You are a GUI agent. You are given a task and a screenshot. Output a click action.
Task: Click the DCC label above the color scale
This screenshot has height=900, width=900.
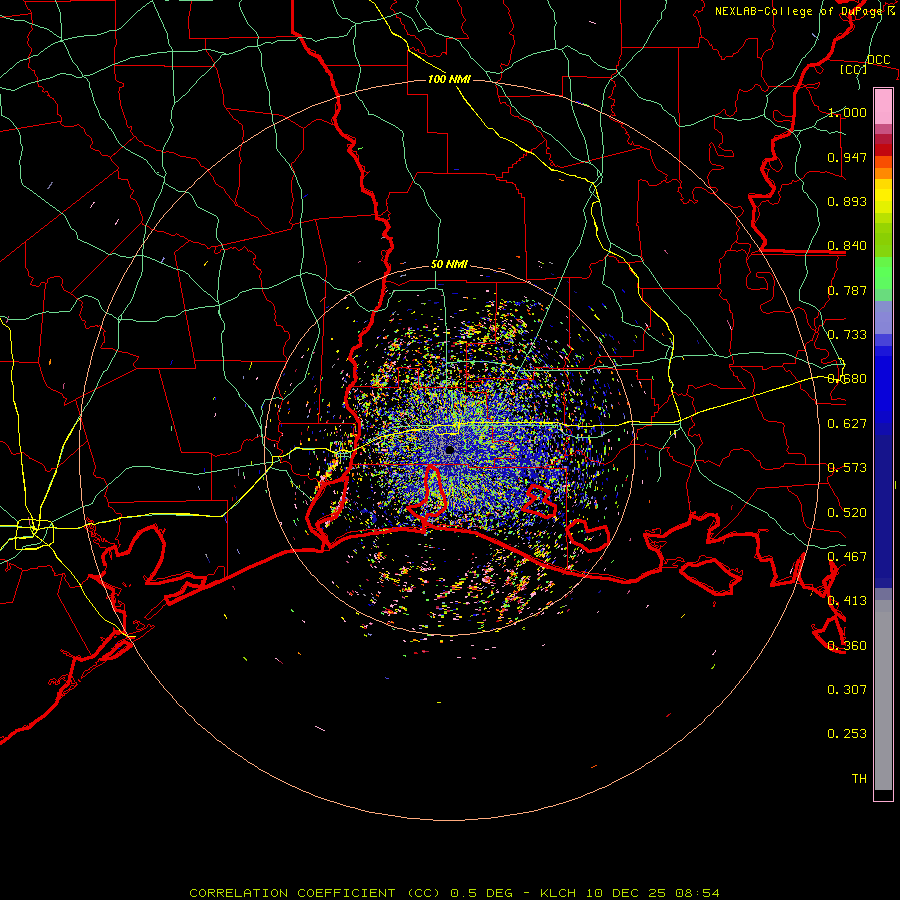[x=878, y=60]
